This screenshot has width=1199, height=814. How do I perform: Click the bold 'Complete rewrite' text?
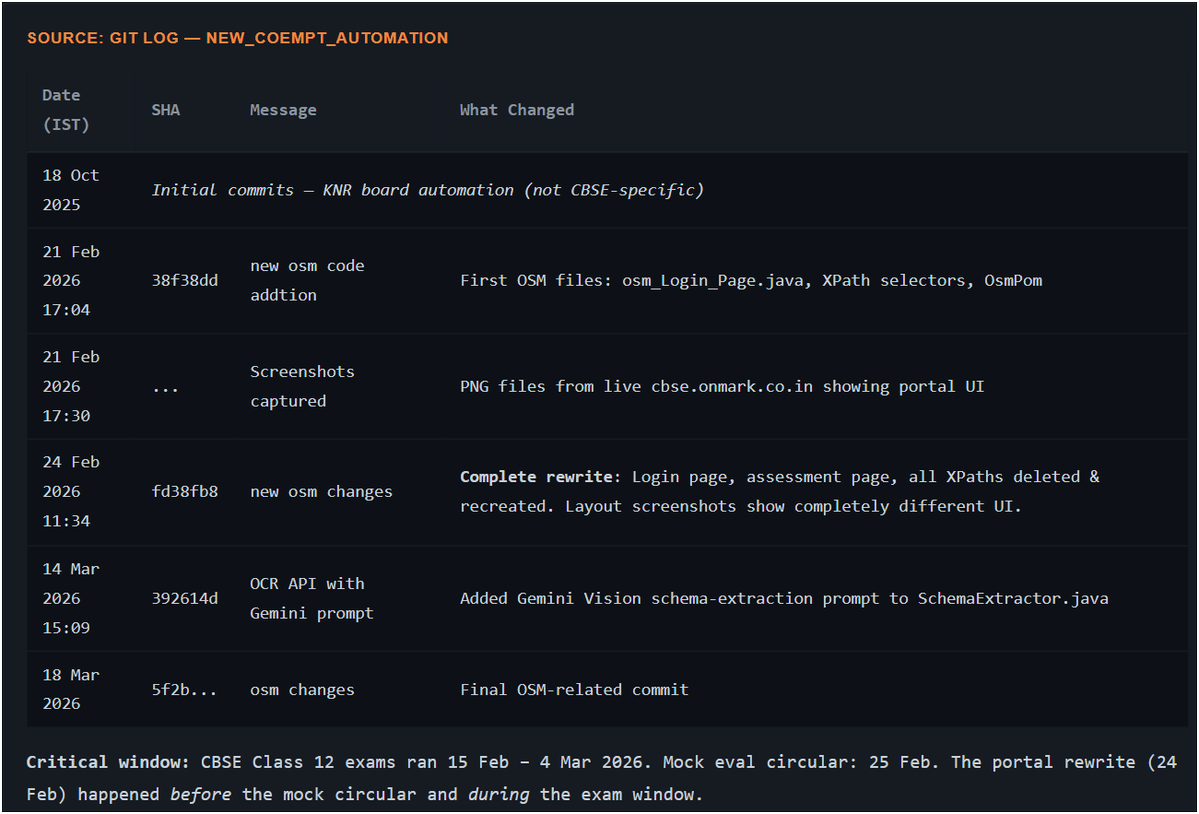[x=536, y=476]
